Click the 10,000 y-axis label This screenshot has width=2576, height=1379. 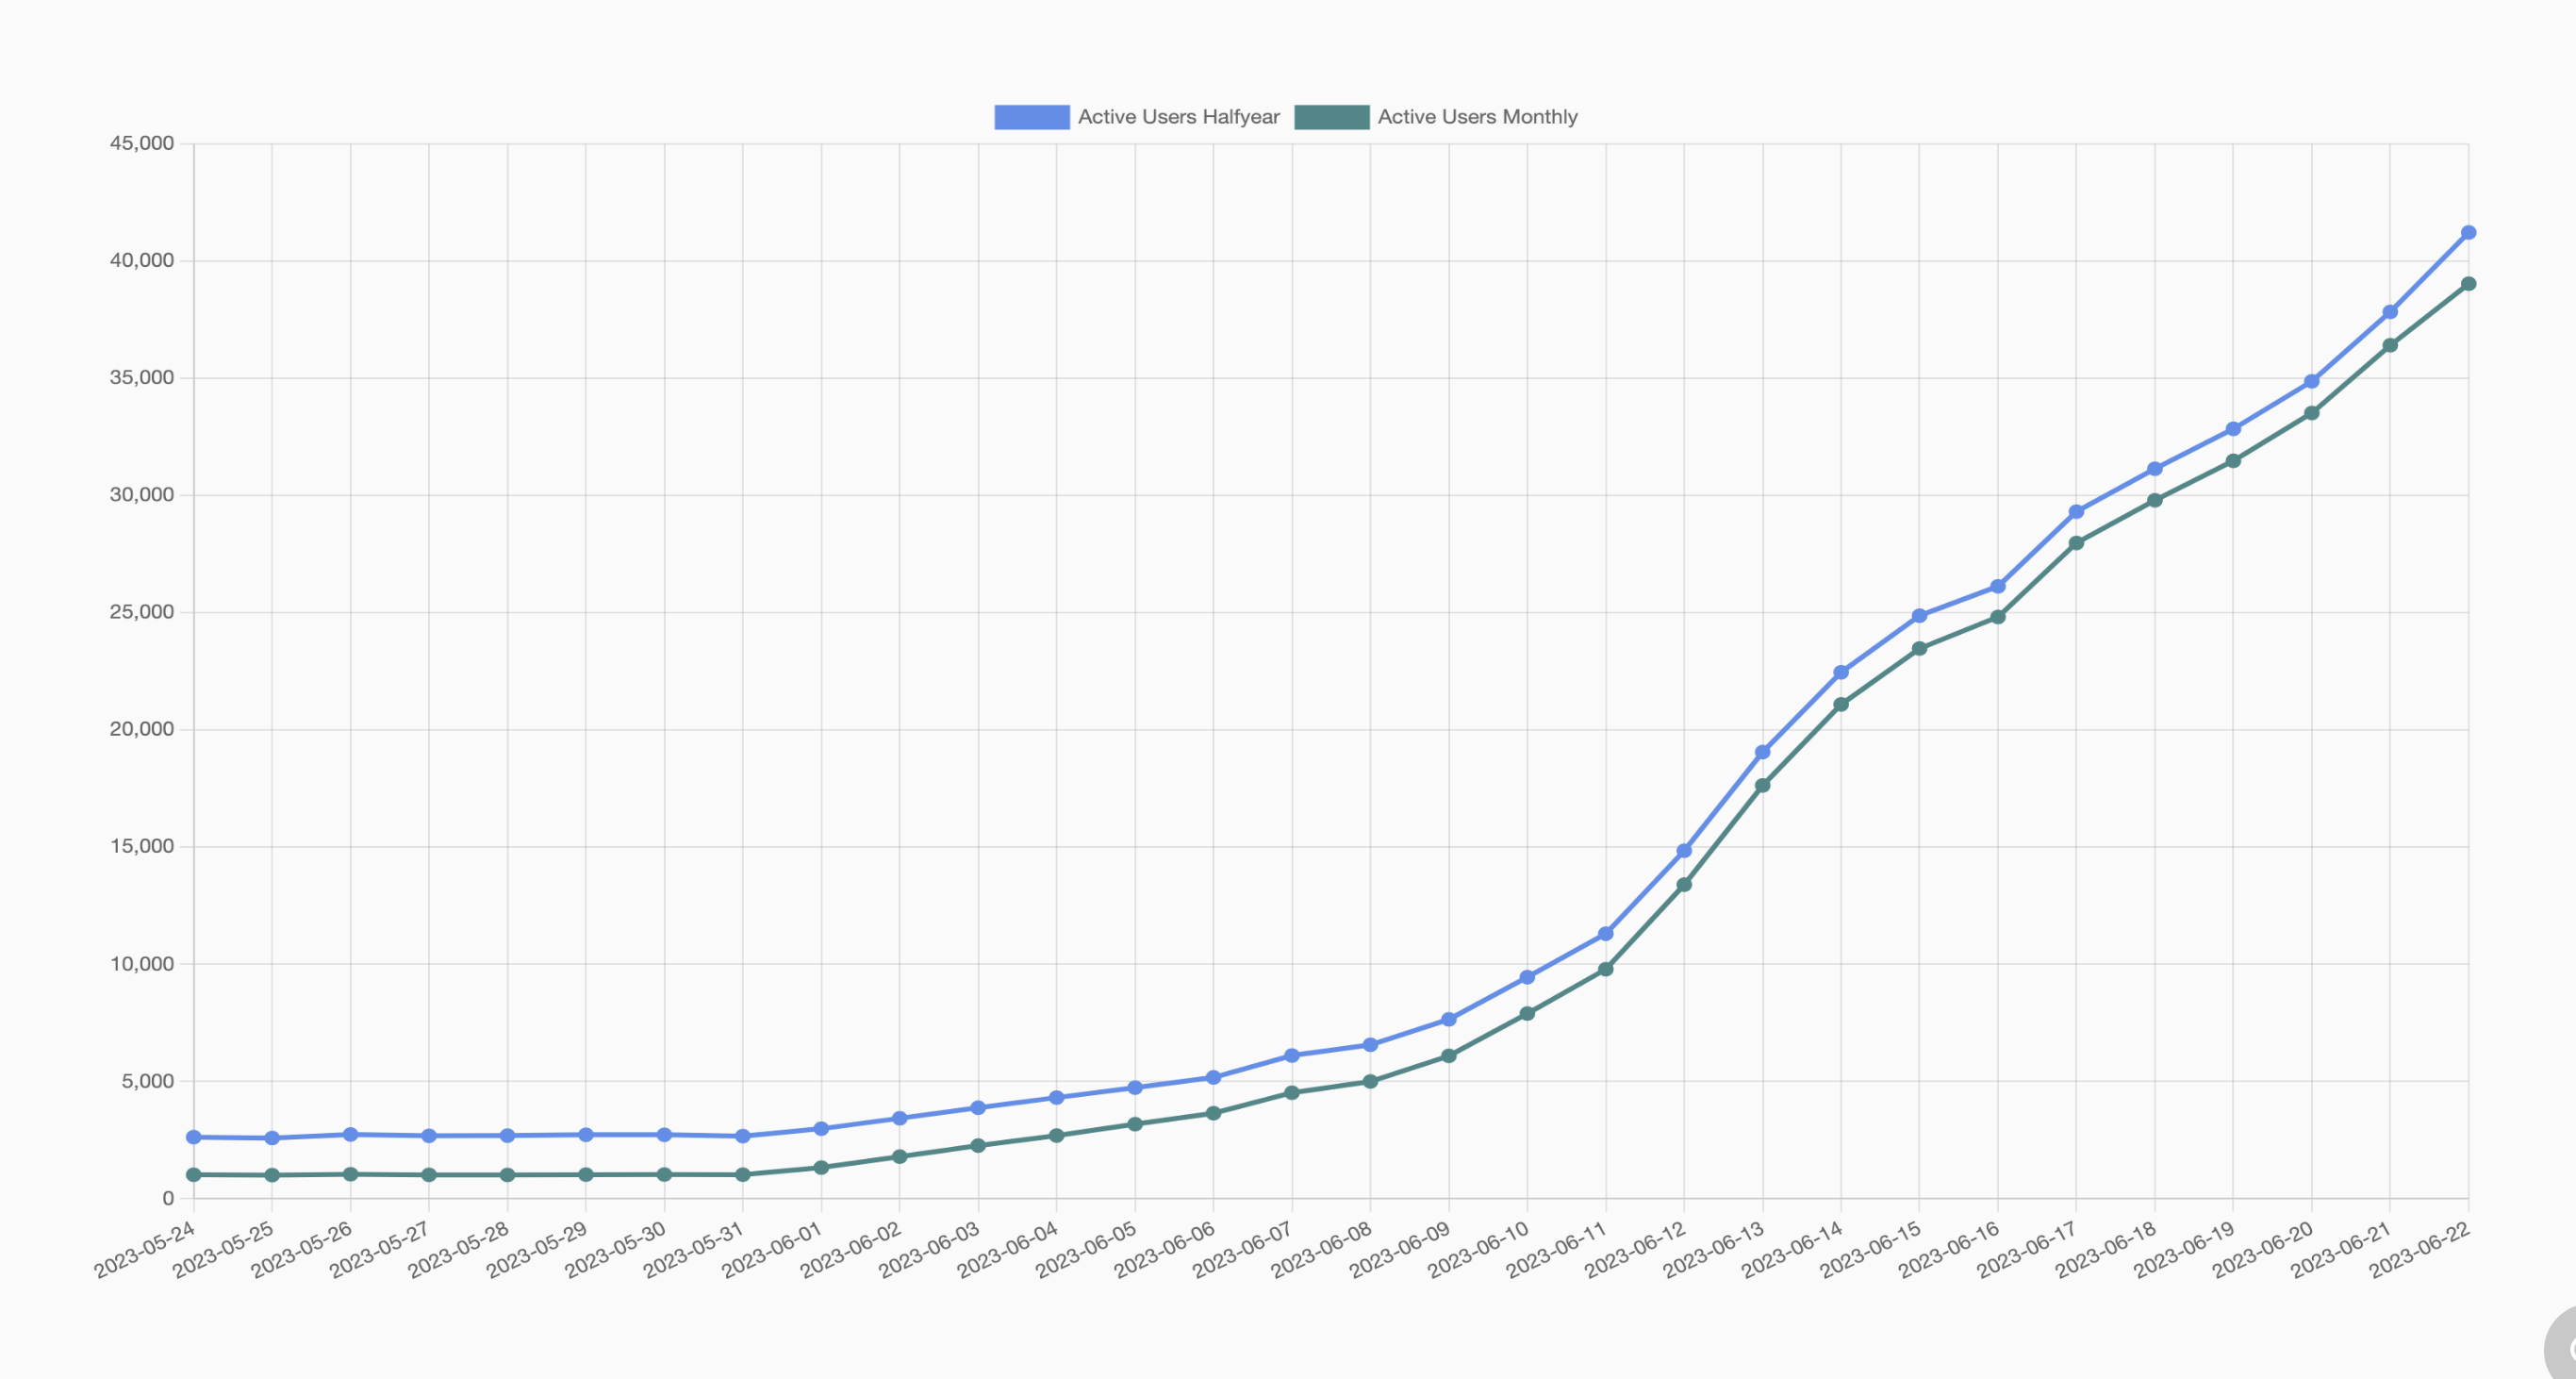coord(142,964)
